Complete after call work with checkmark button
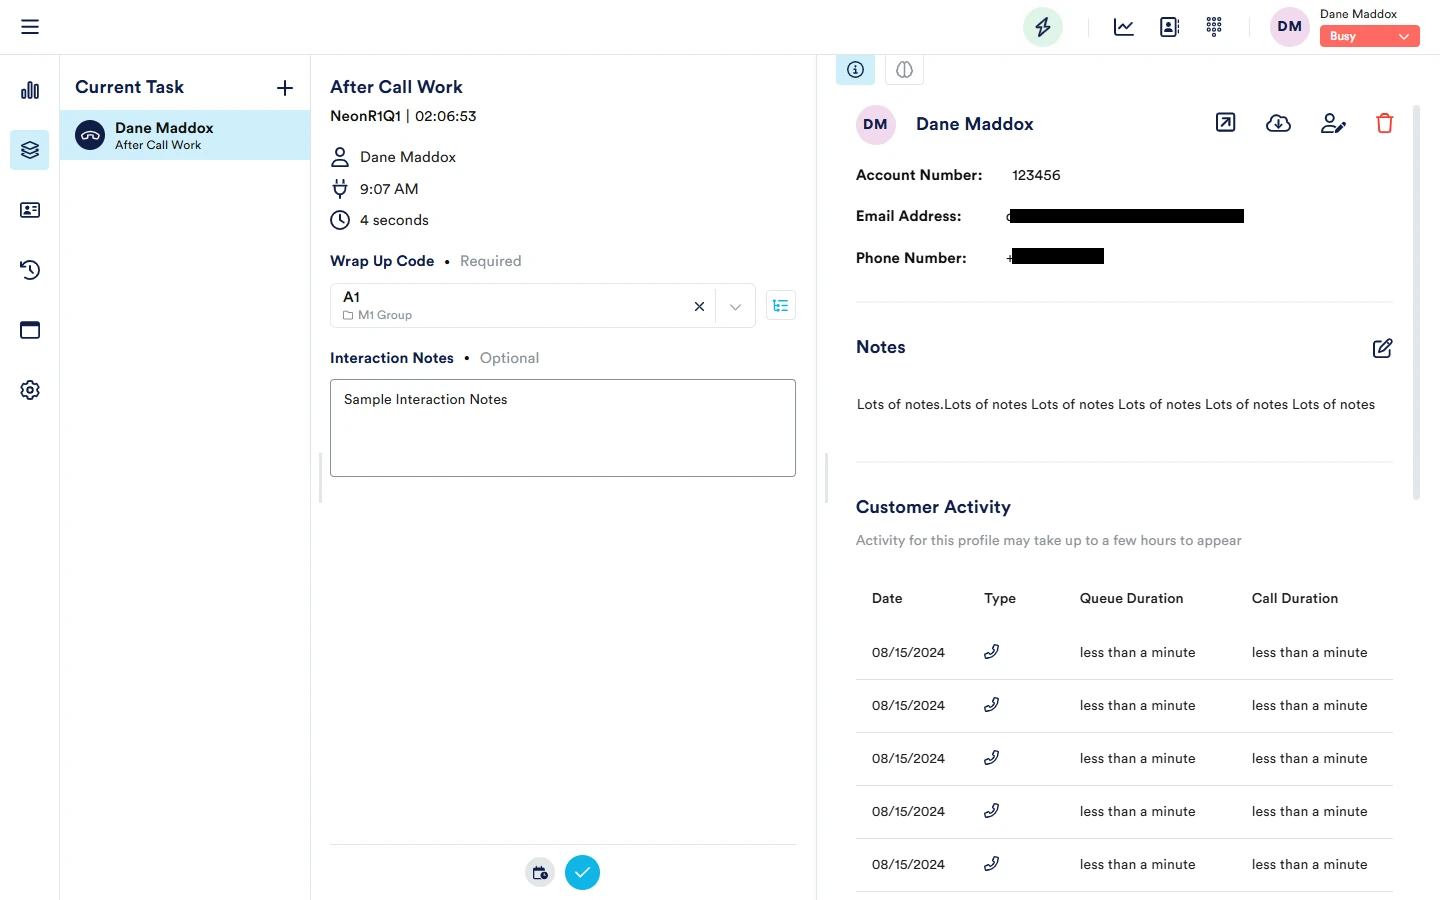This screenshot has height=900, width=1440. (x=582, y=873)
